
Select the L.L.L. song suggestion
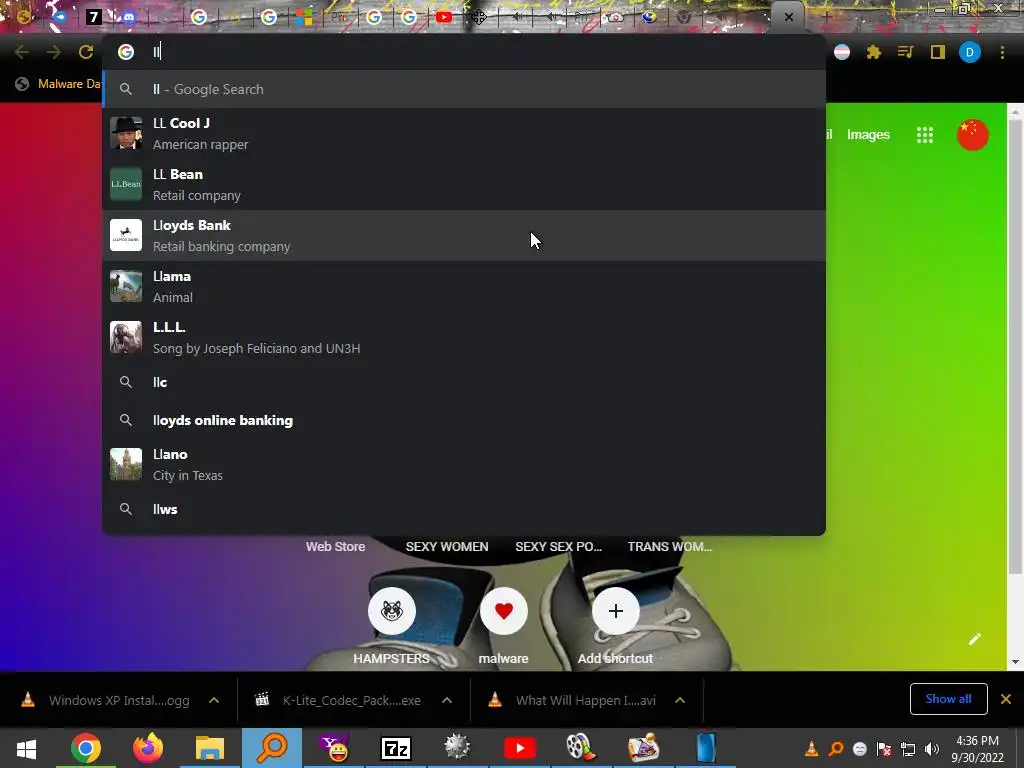pyautogui.click(x=464, y=337)
